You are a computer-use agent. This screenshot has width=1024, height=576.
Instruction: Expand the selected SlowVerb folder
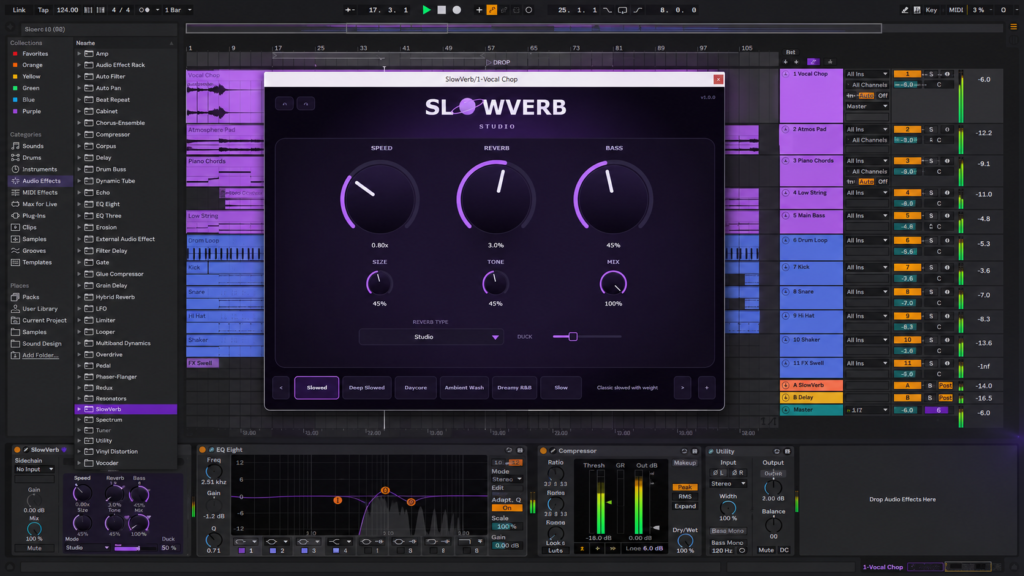click(x=79, y=409)
